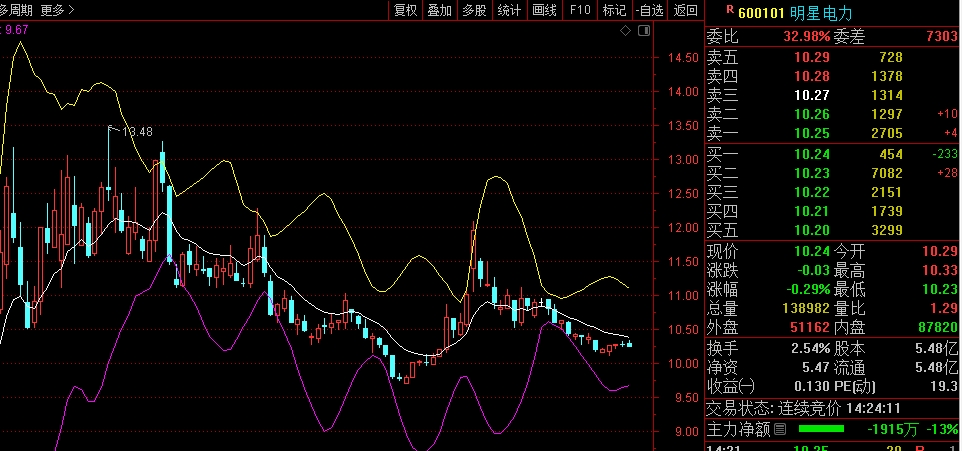The width and height of the screenshot is (962, 451).
Task: Click the 换手 rate 2.54%
Action: 810,349
